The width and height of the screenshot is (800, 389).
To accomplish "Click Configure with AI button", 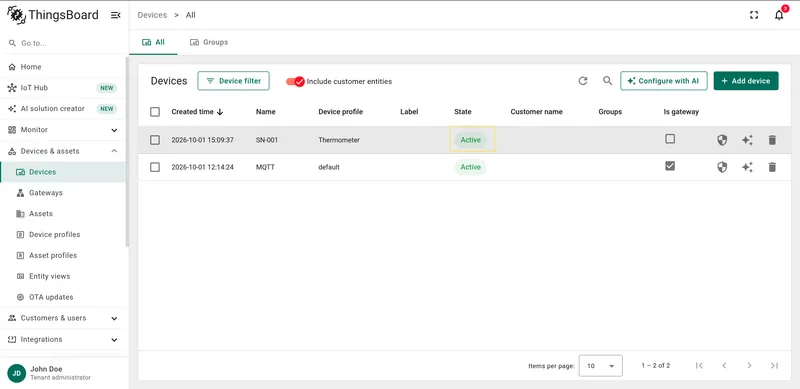I will coord(664,81).
